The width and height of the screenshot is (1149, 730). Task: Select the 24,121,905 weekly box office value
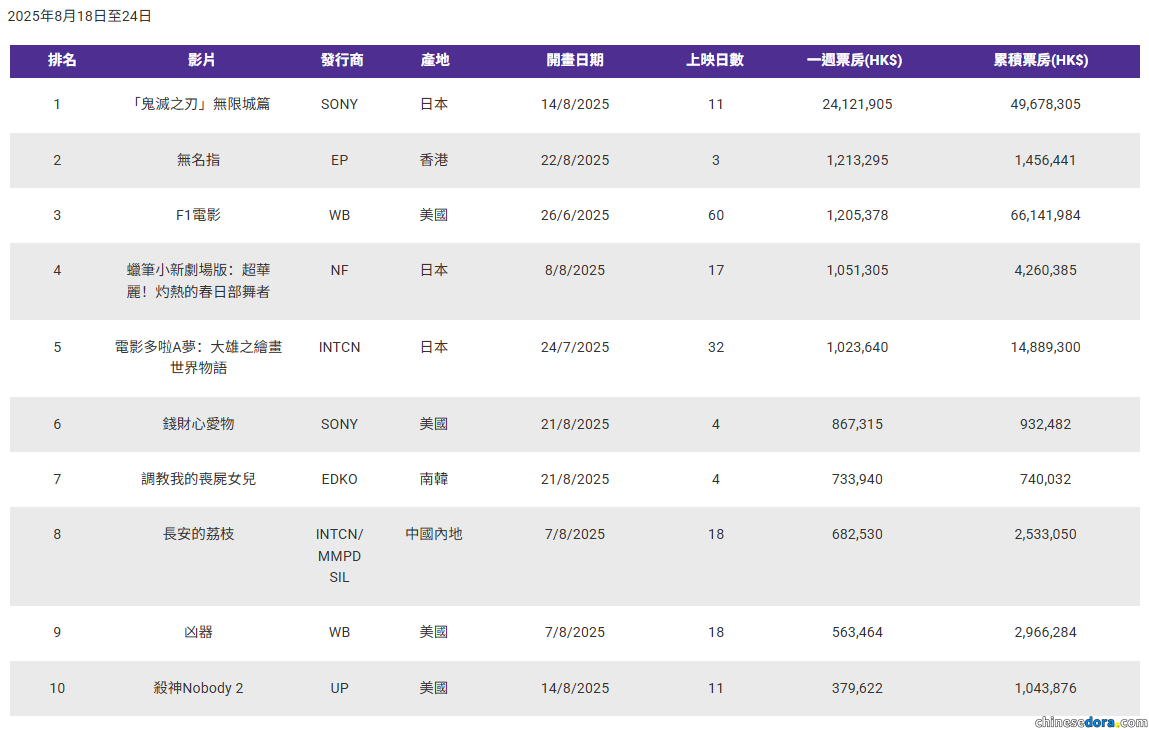pyautogui.click(x=857, y=104)
